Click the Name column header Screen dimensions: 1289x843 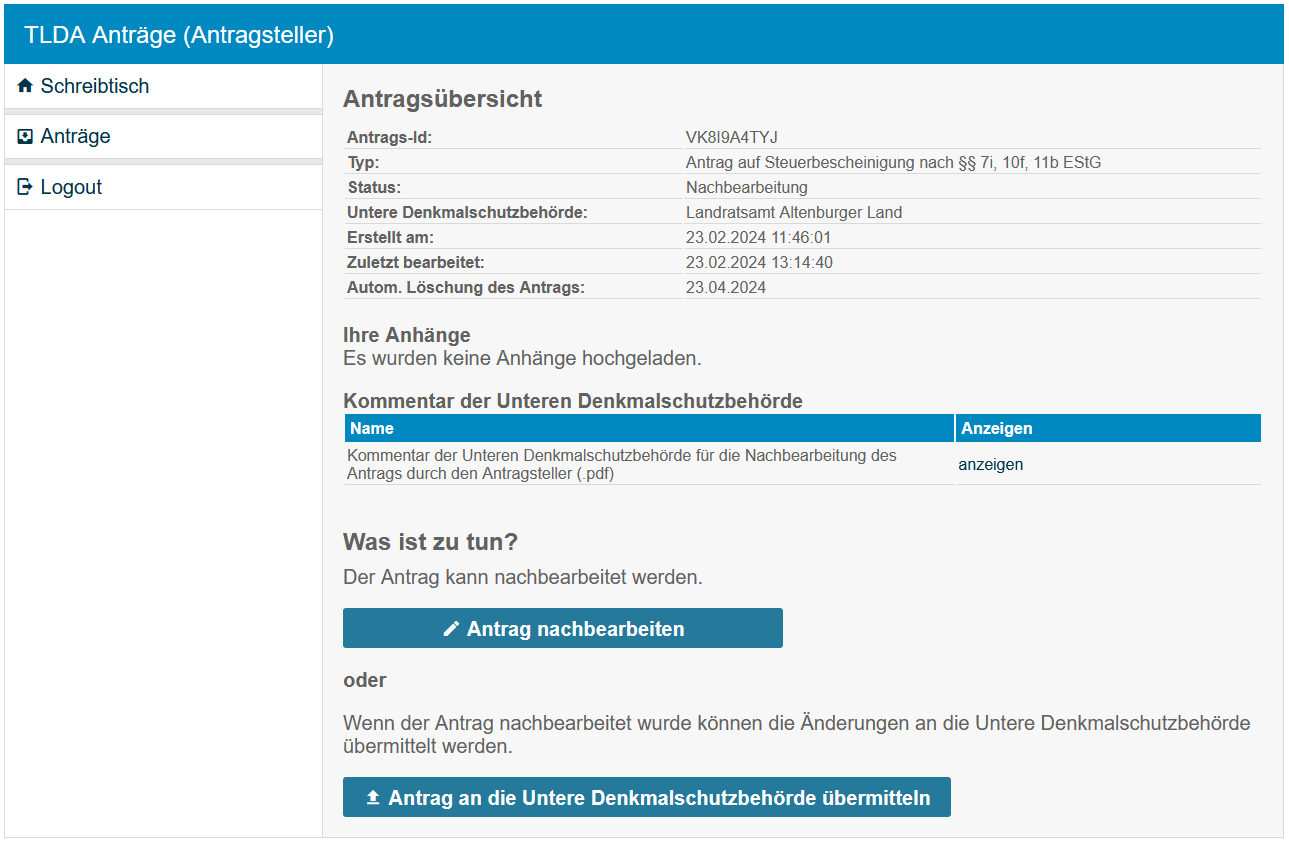[x=372, y=428]
